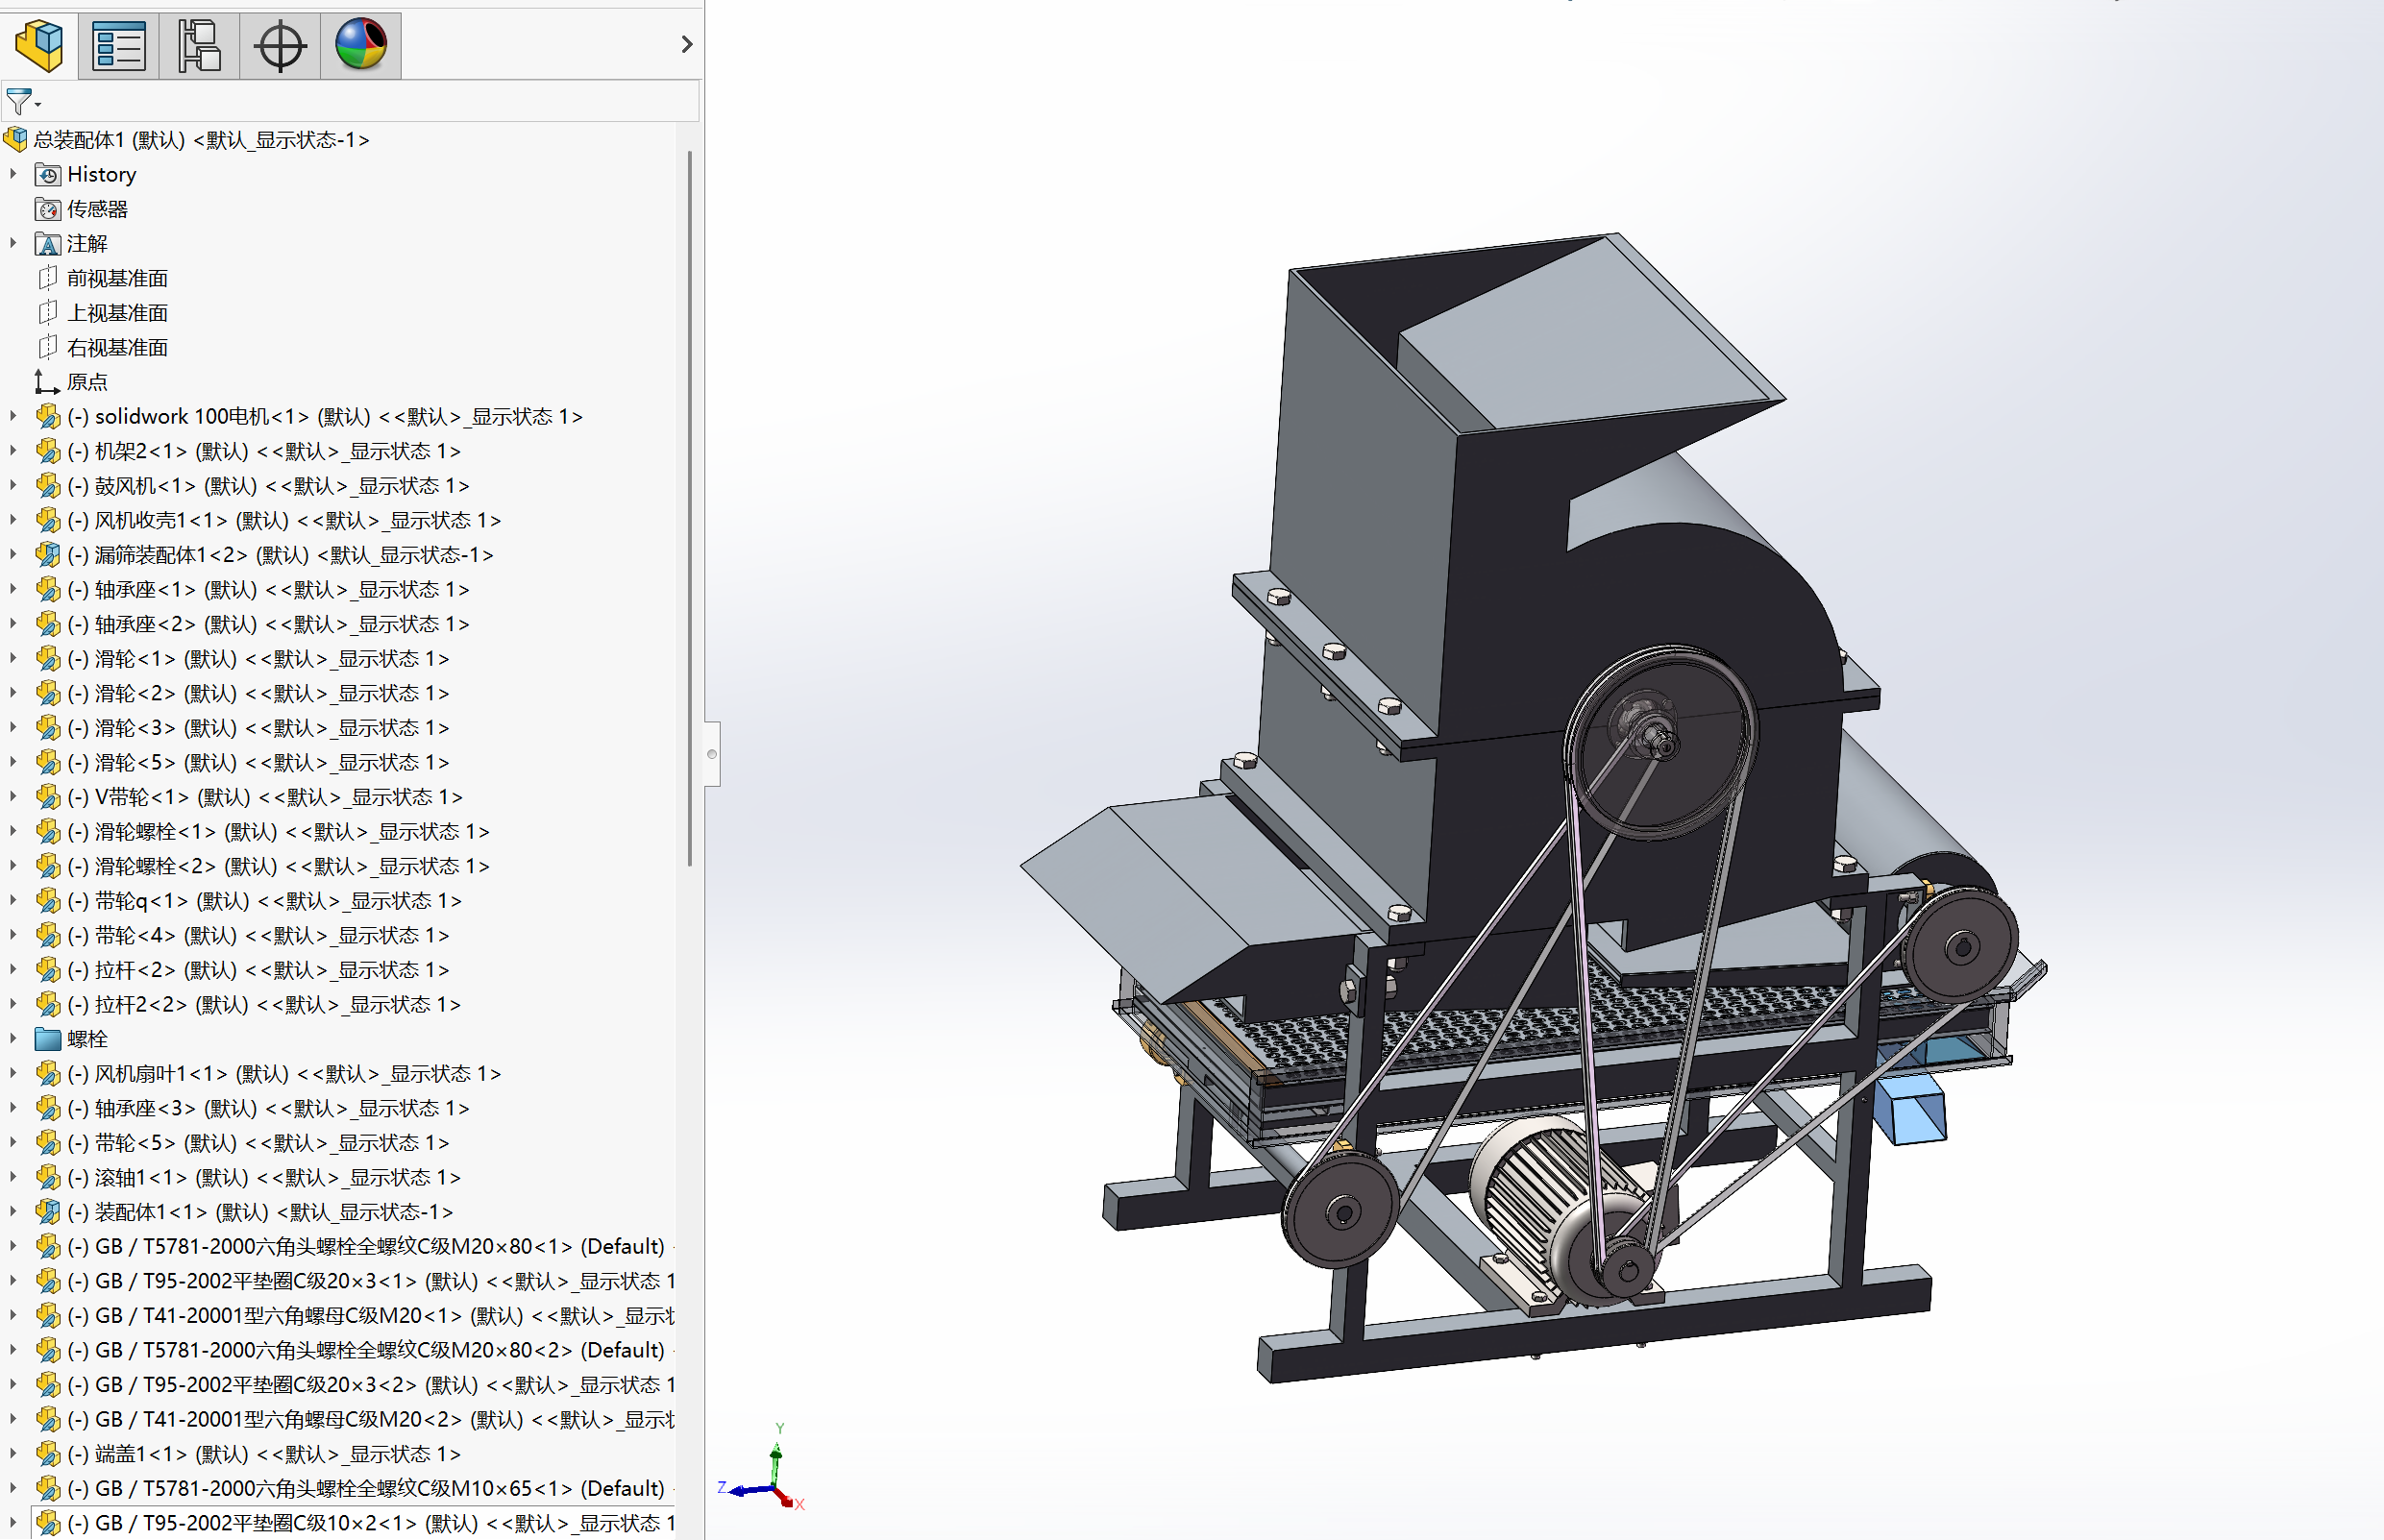Select the 传感器 sensors item
2384x1540 pixels.
pos(97,209)
